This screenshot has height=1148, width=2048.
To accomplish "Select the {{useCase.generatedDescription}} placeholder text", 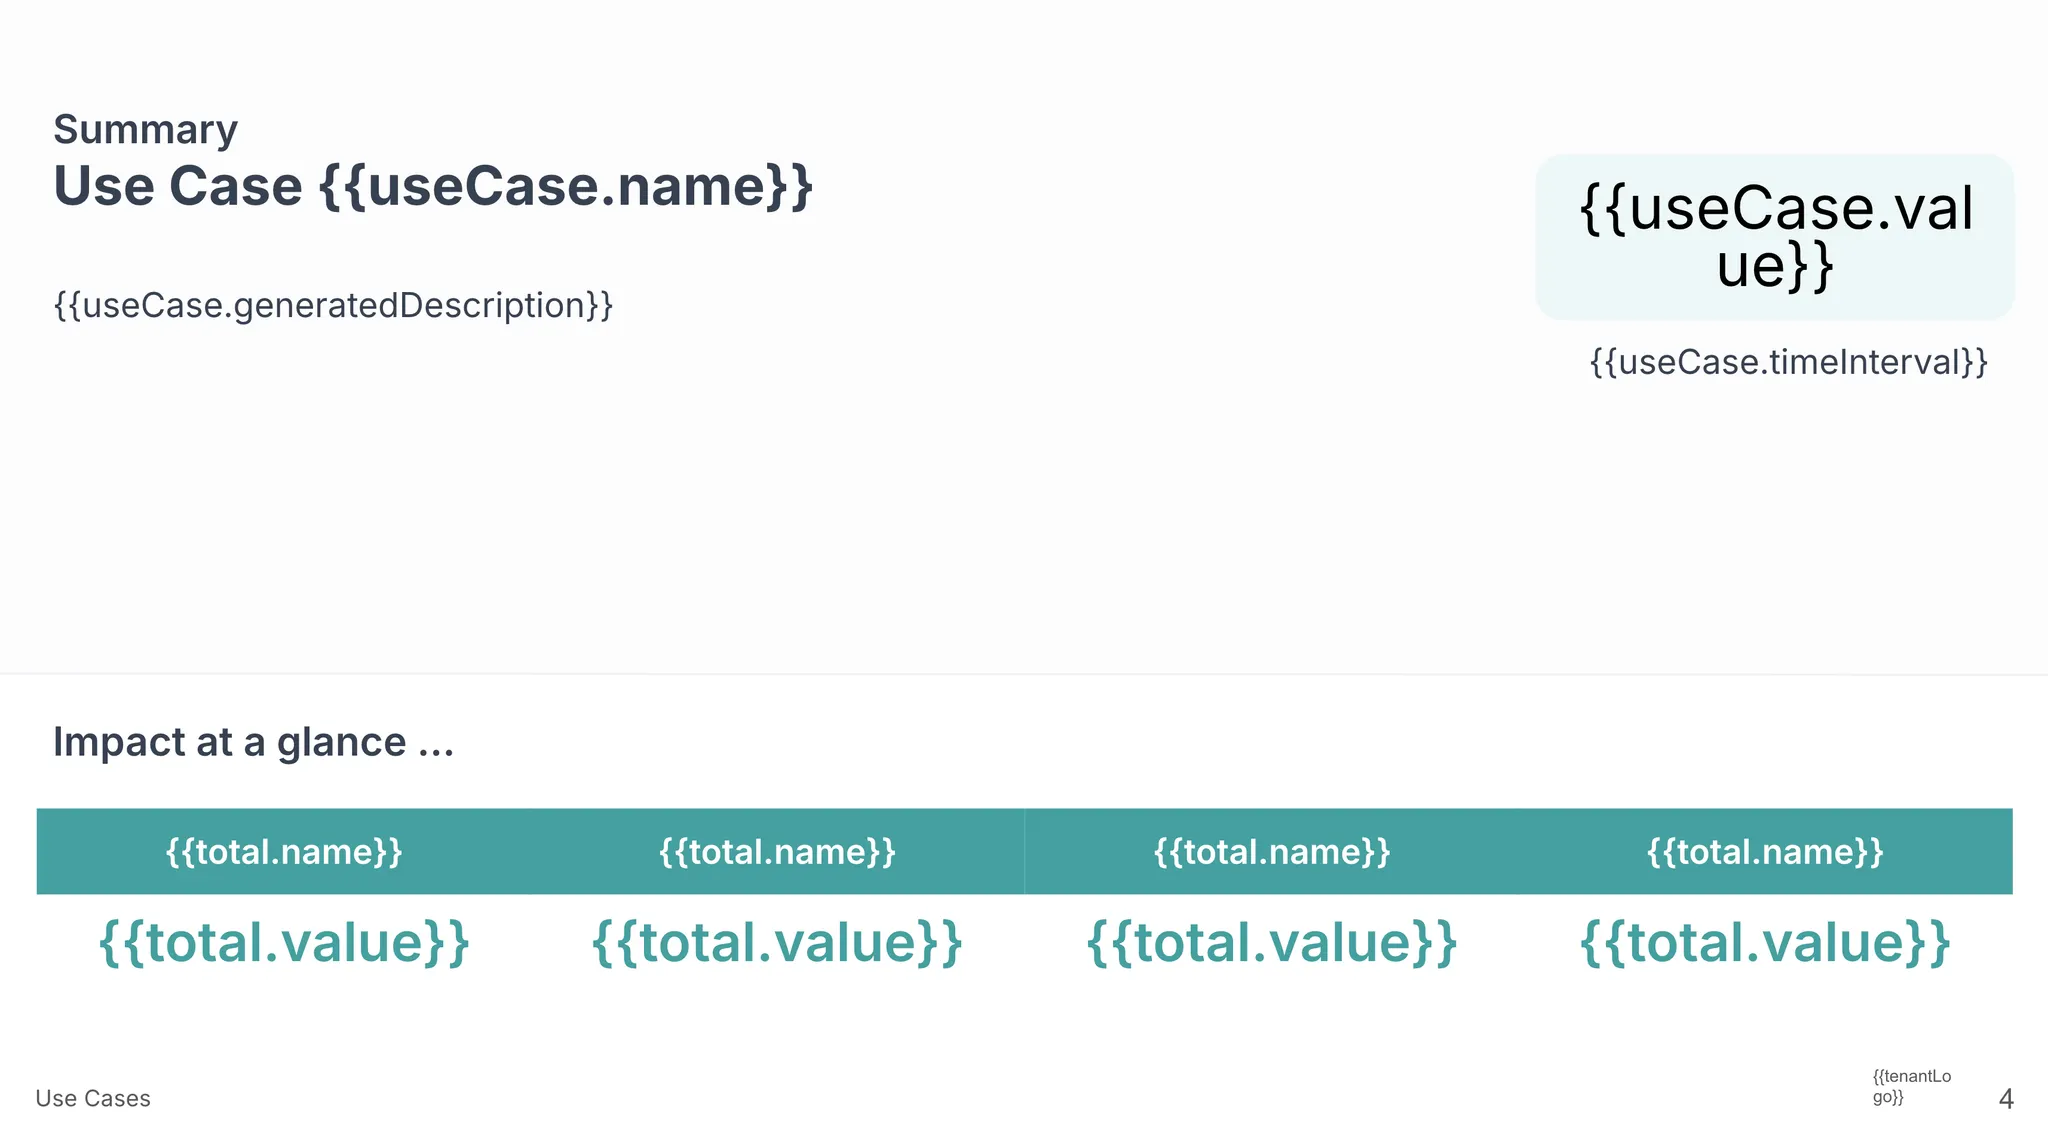I will click(x=333, y=305).
